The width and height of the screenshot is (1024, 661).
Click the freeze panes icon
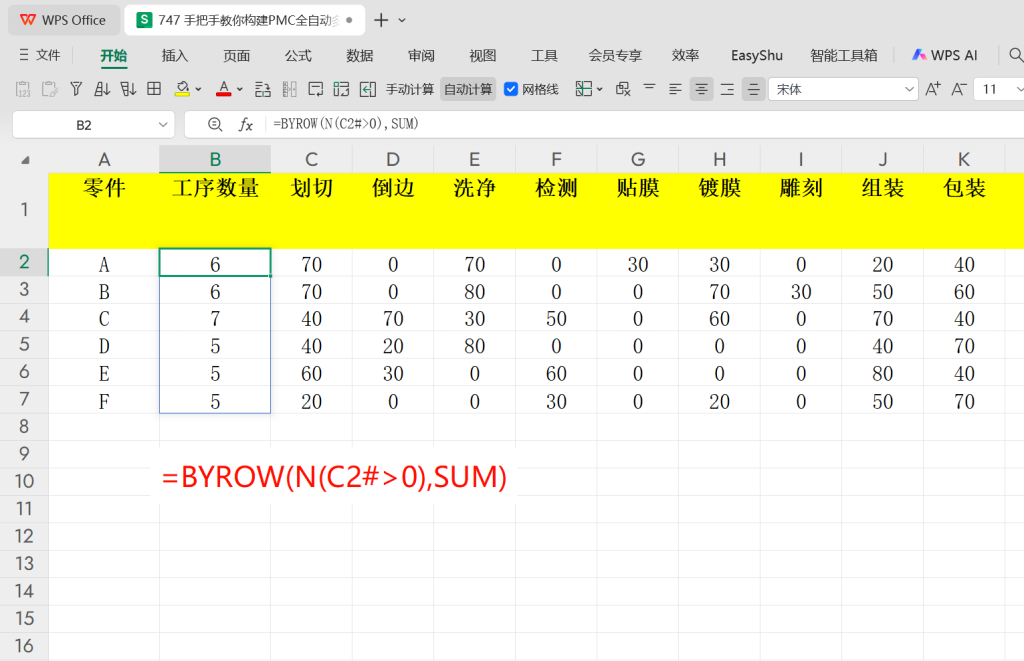pos(583,89)
